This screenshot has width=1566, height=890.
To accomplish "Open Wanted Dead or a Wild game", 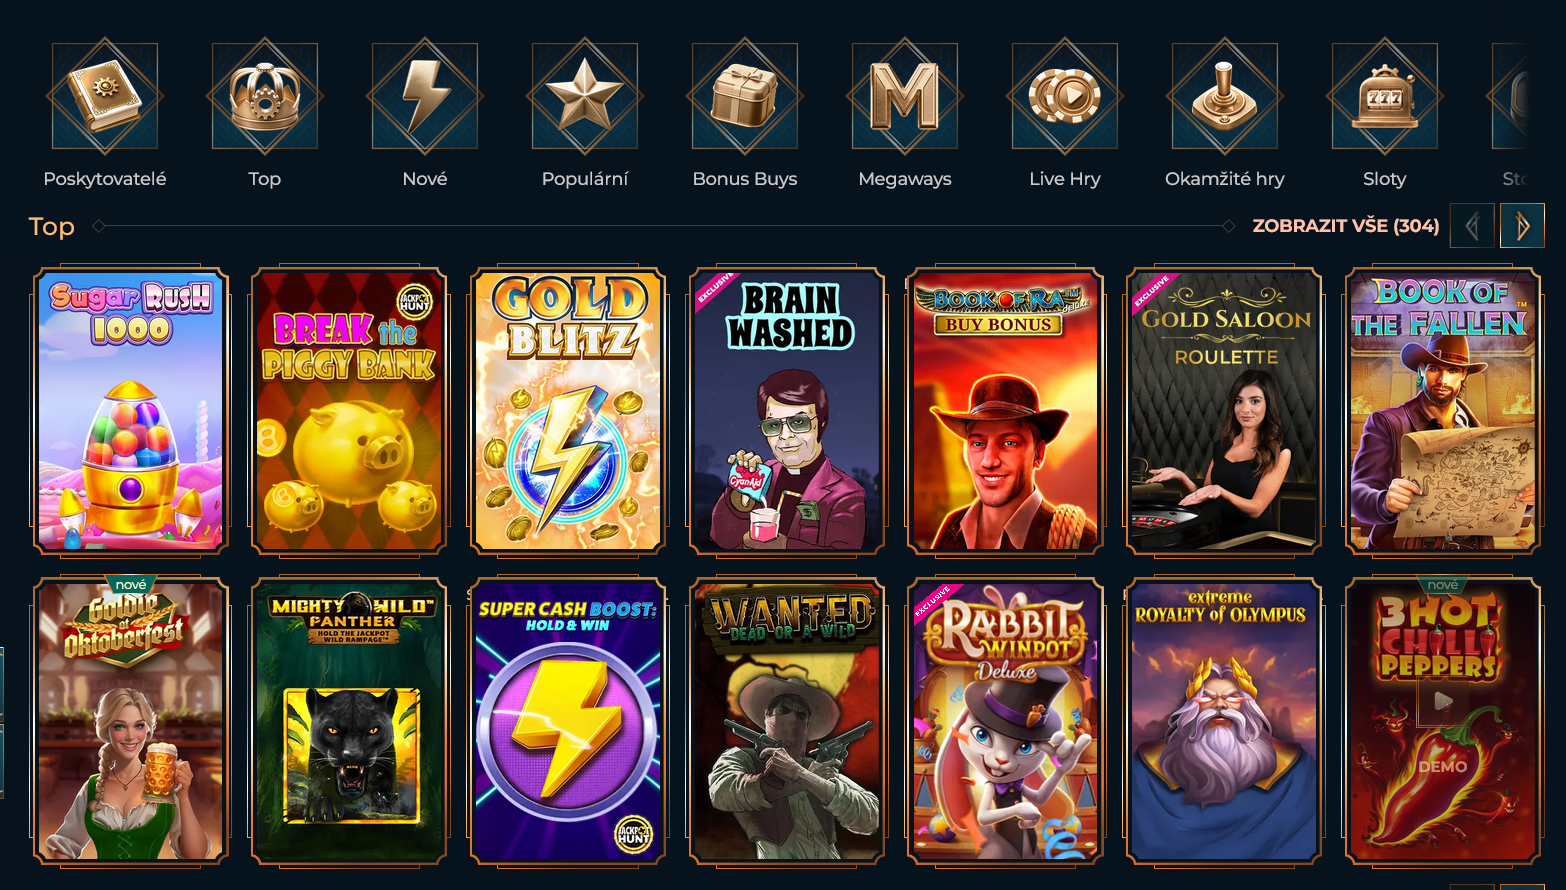I will tap(787, 721).
